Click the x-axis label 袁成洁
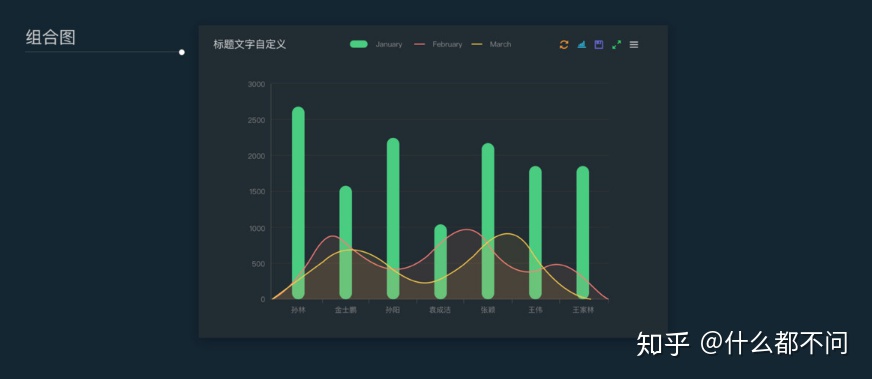The image size is (872, 379). (x=440, y=310)
